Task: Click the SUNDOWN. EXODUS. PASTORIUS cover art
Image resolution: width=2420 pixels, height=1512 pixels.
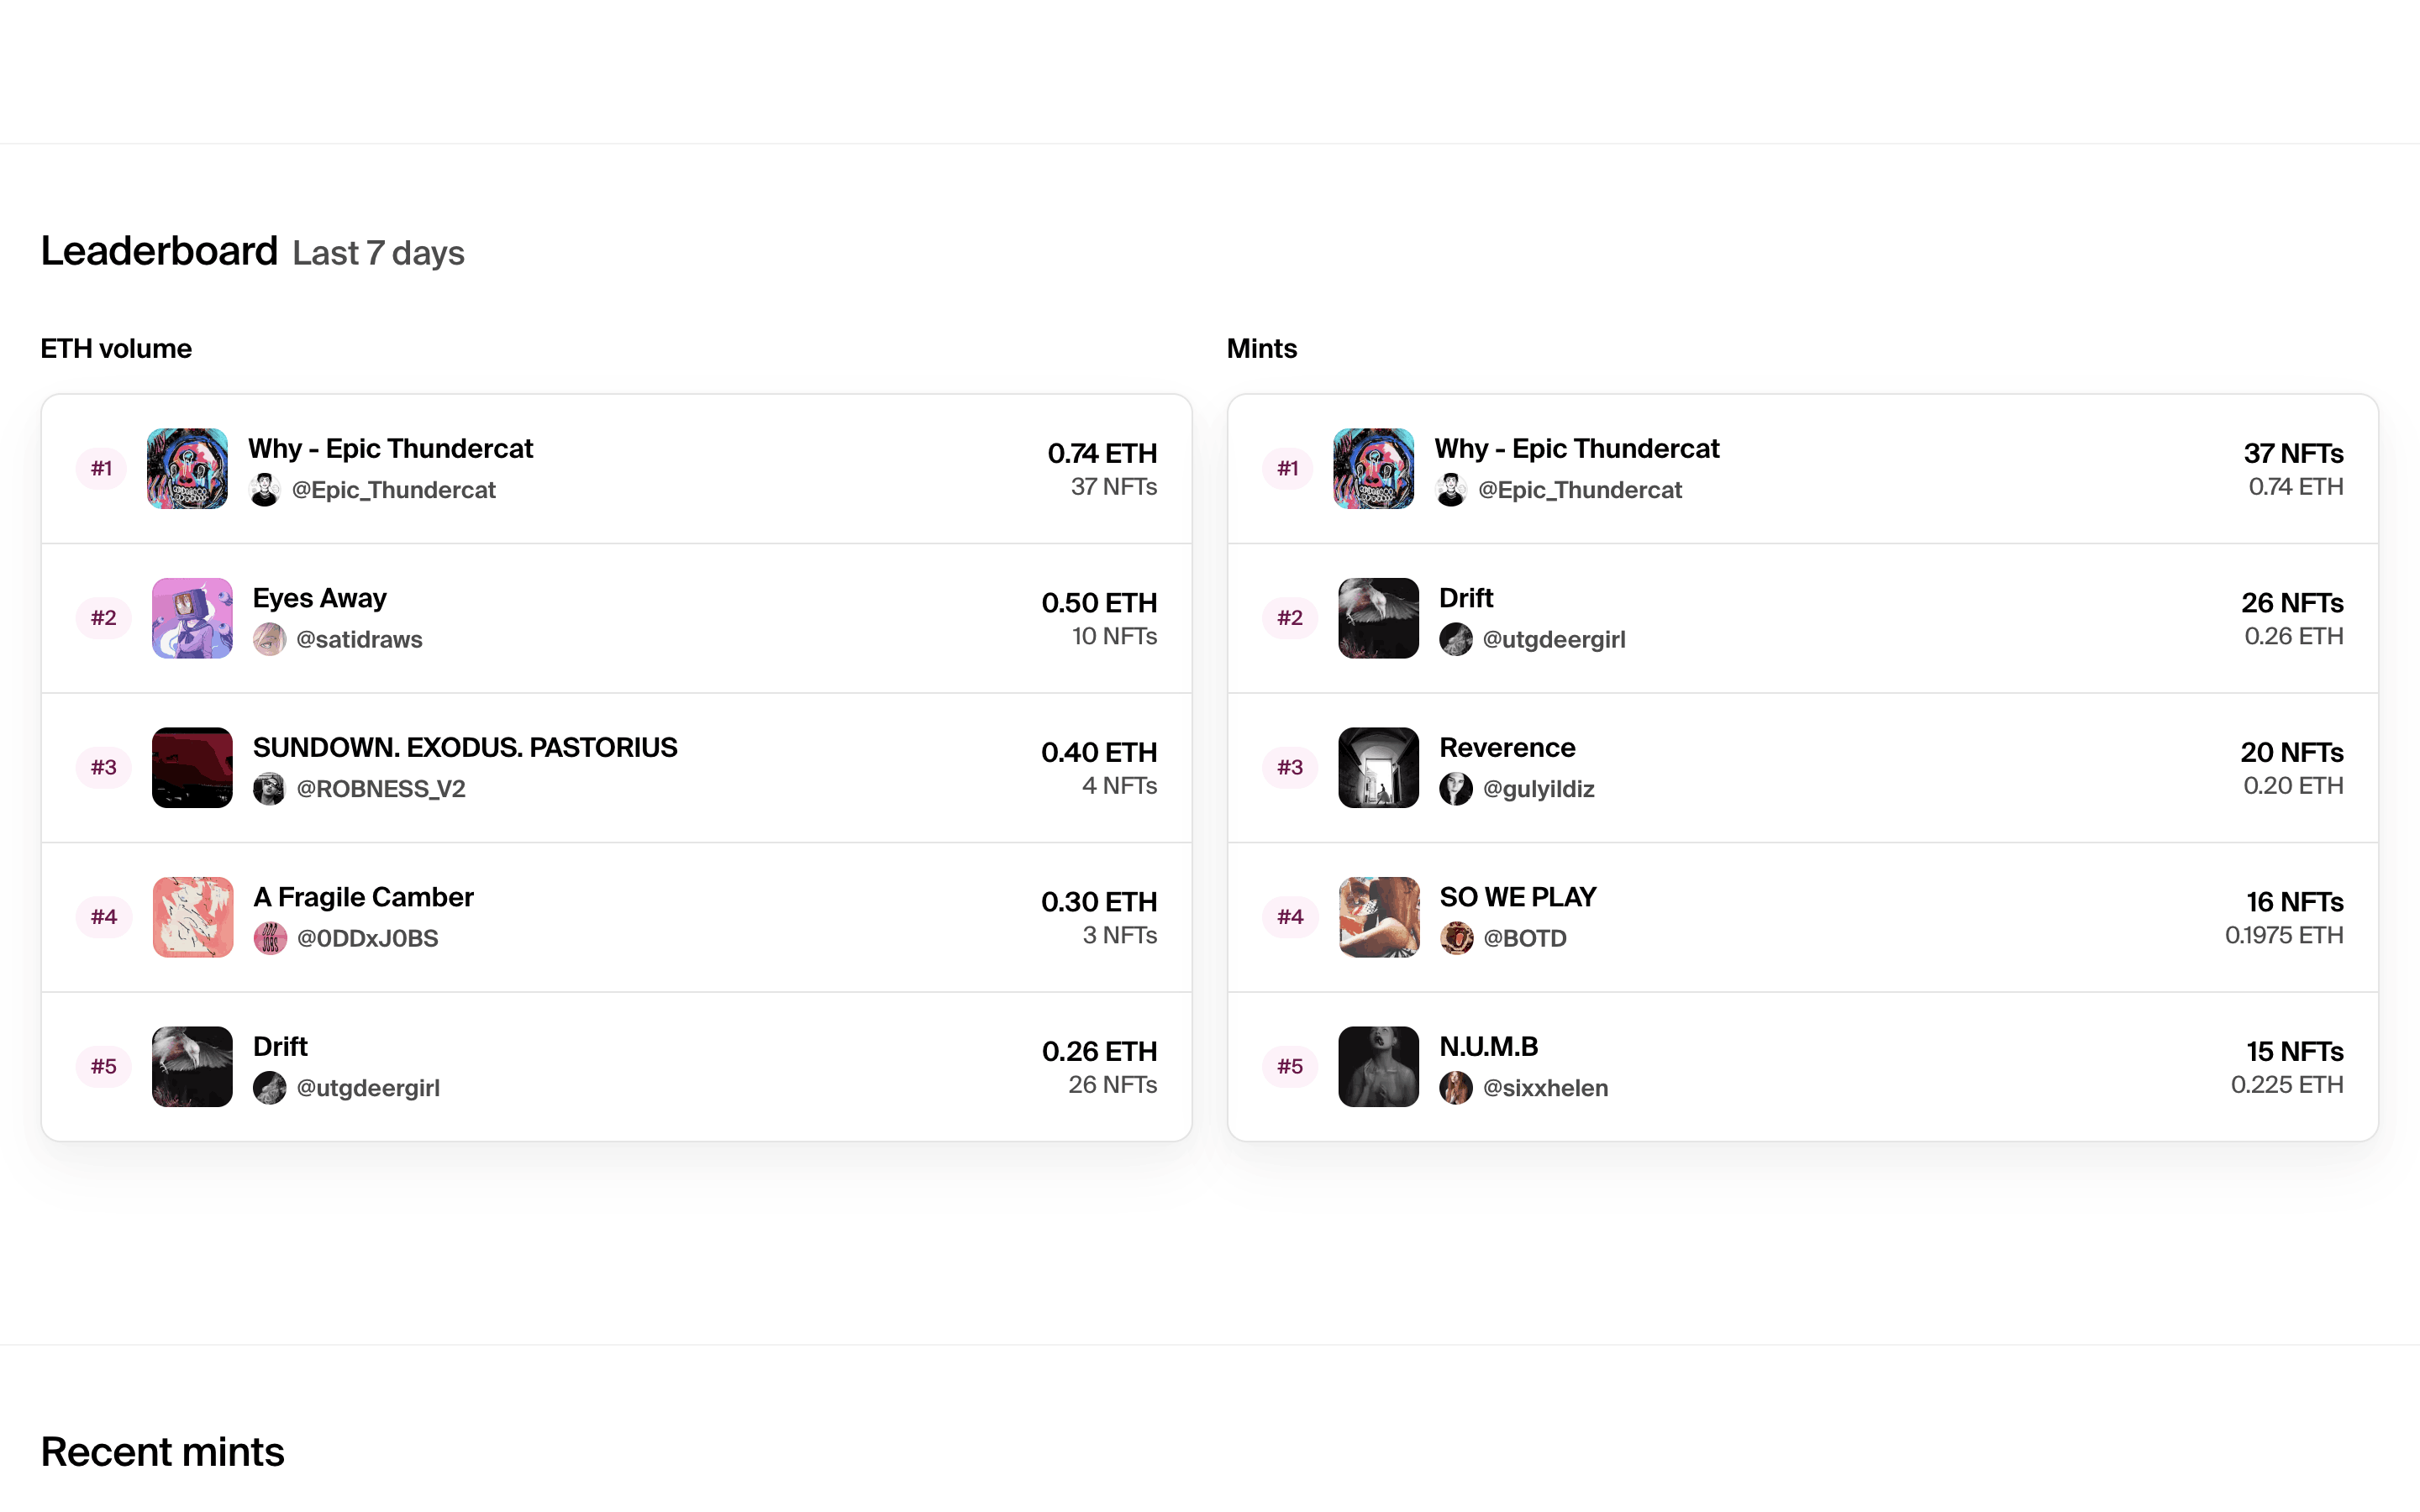Action: click(x=192, y=767)
